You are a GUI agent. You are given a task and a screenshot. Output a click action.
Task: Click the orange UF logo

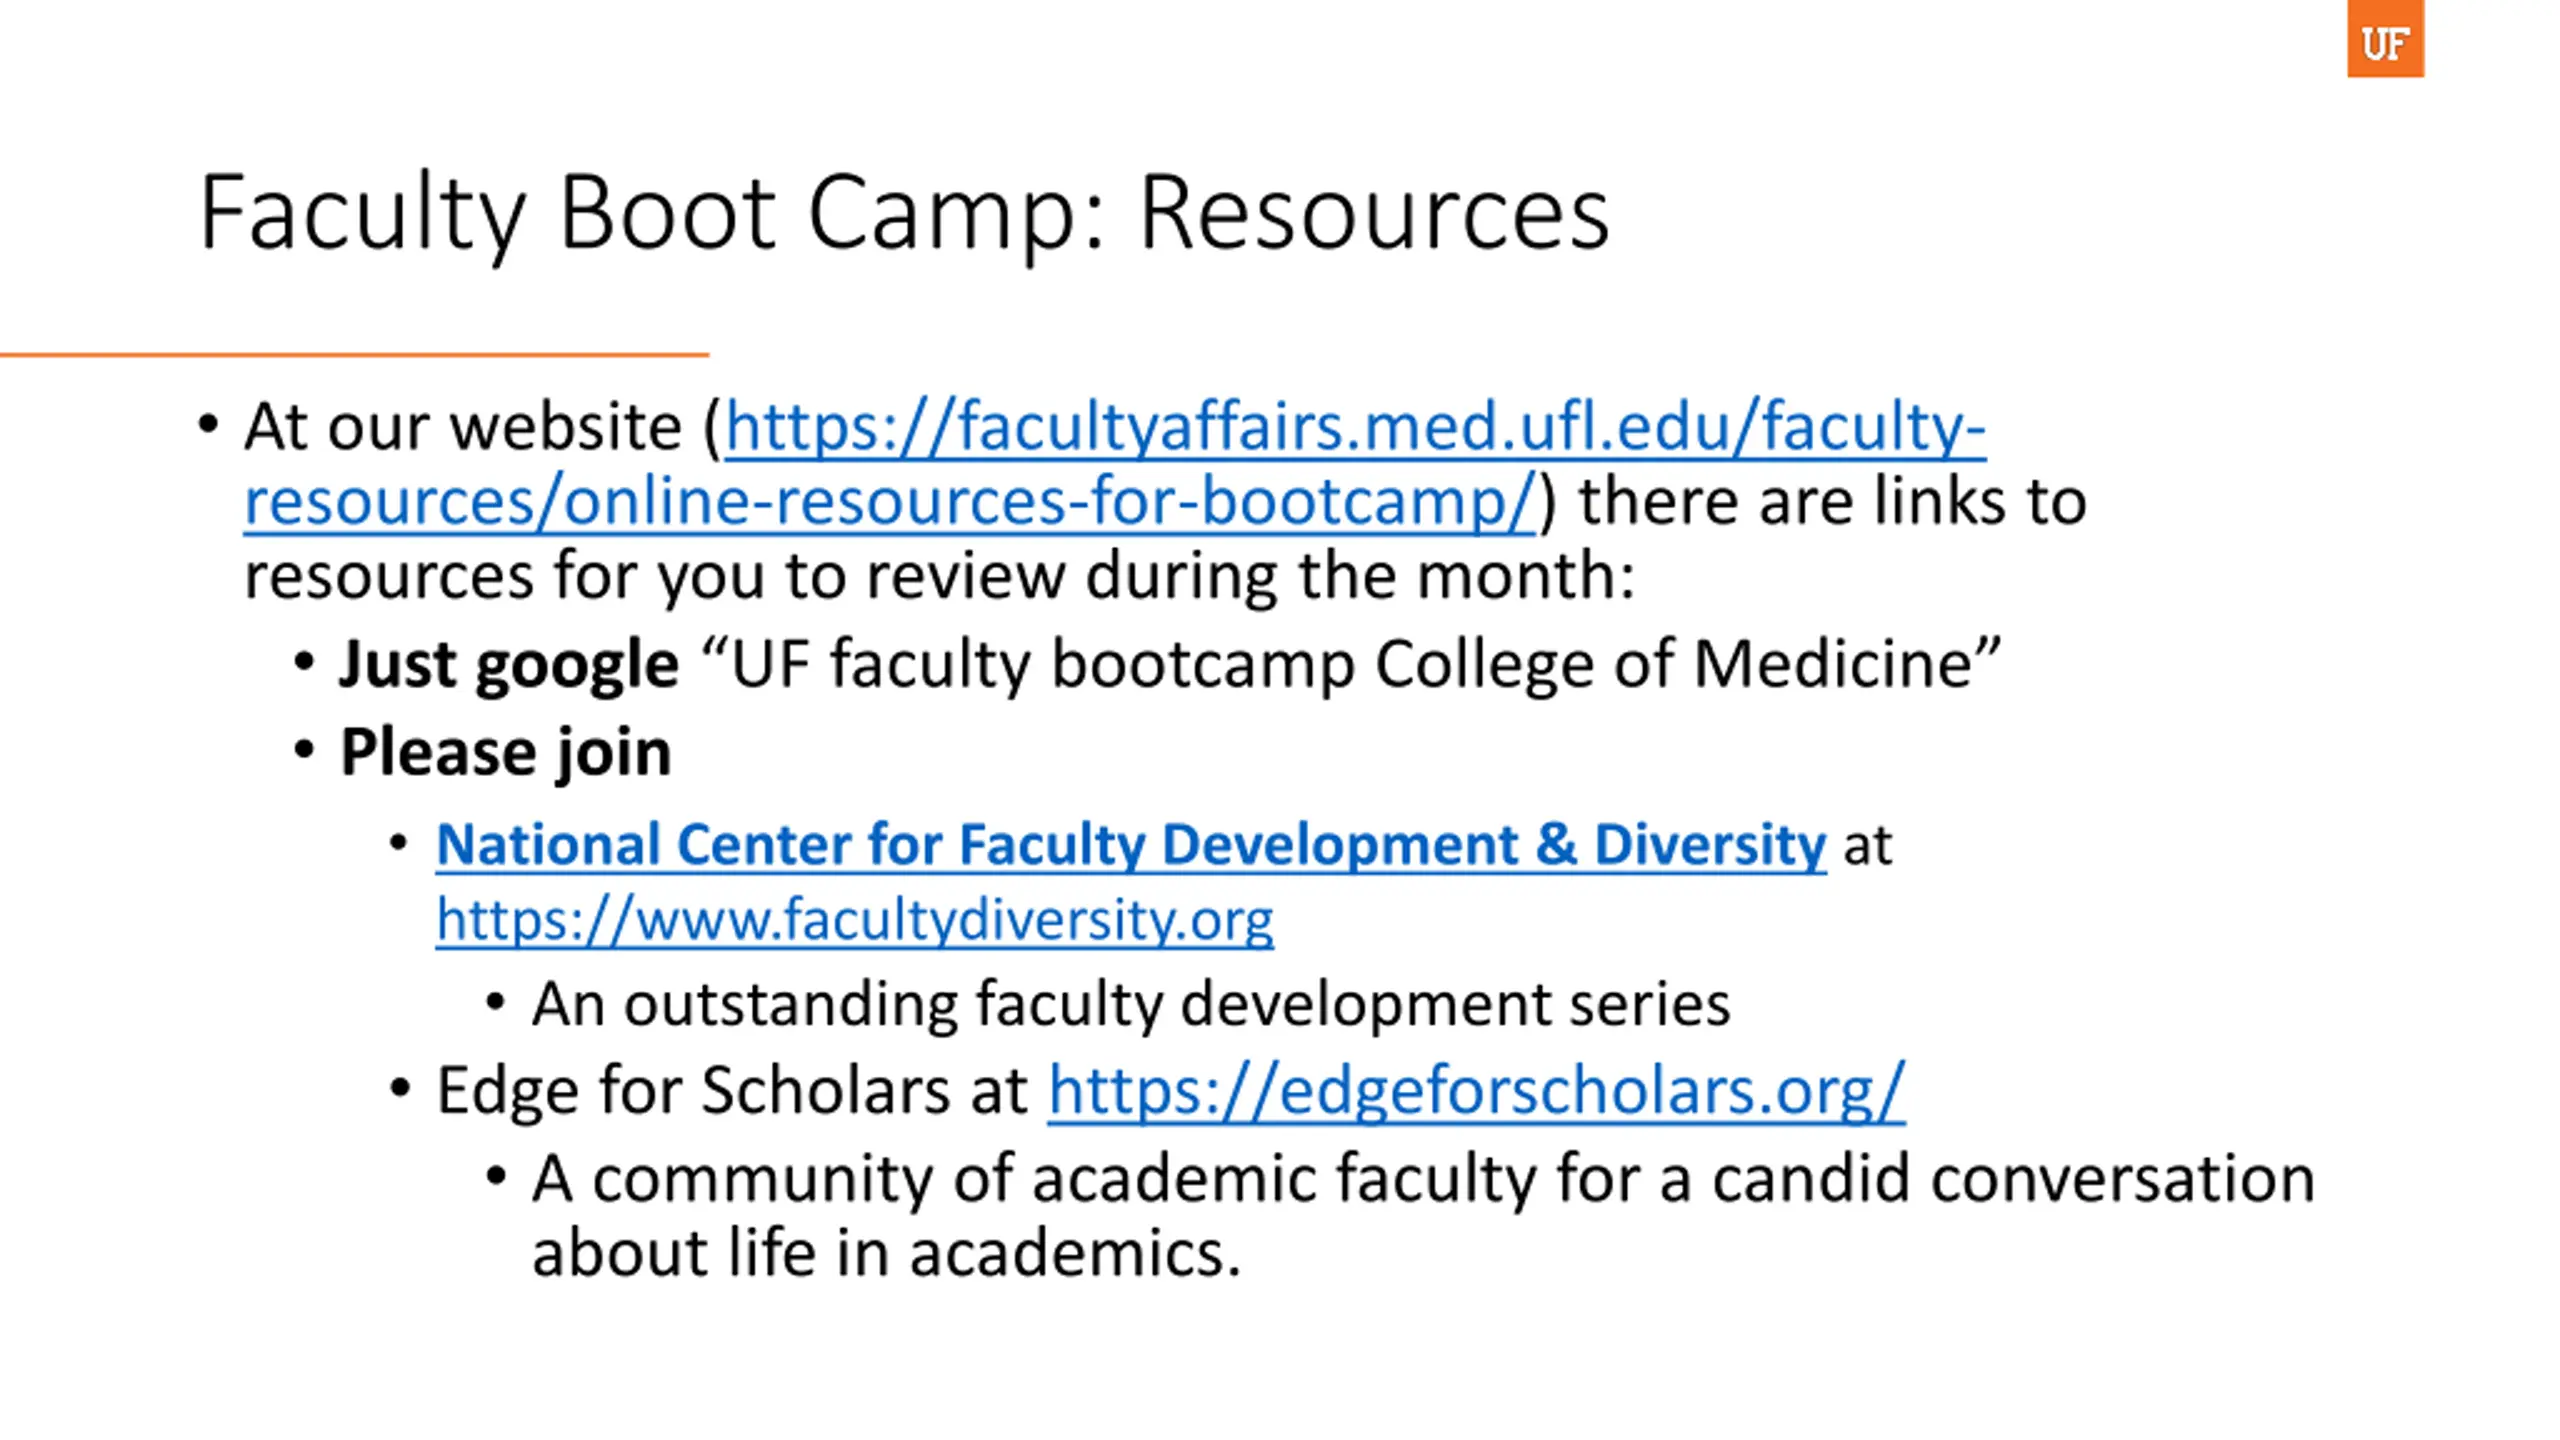tap(2385, 38)
